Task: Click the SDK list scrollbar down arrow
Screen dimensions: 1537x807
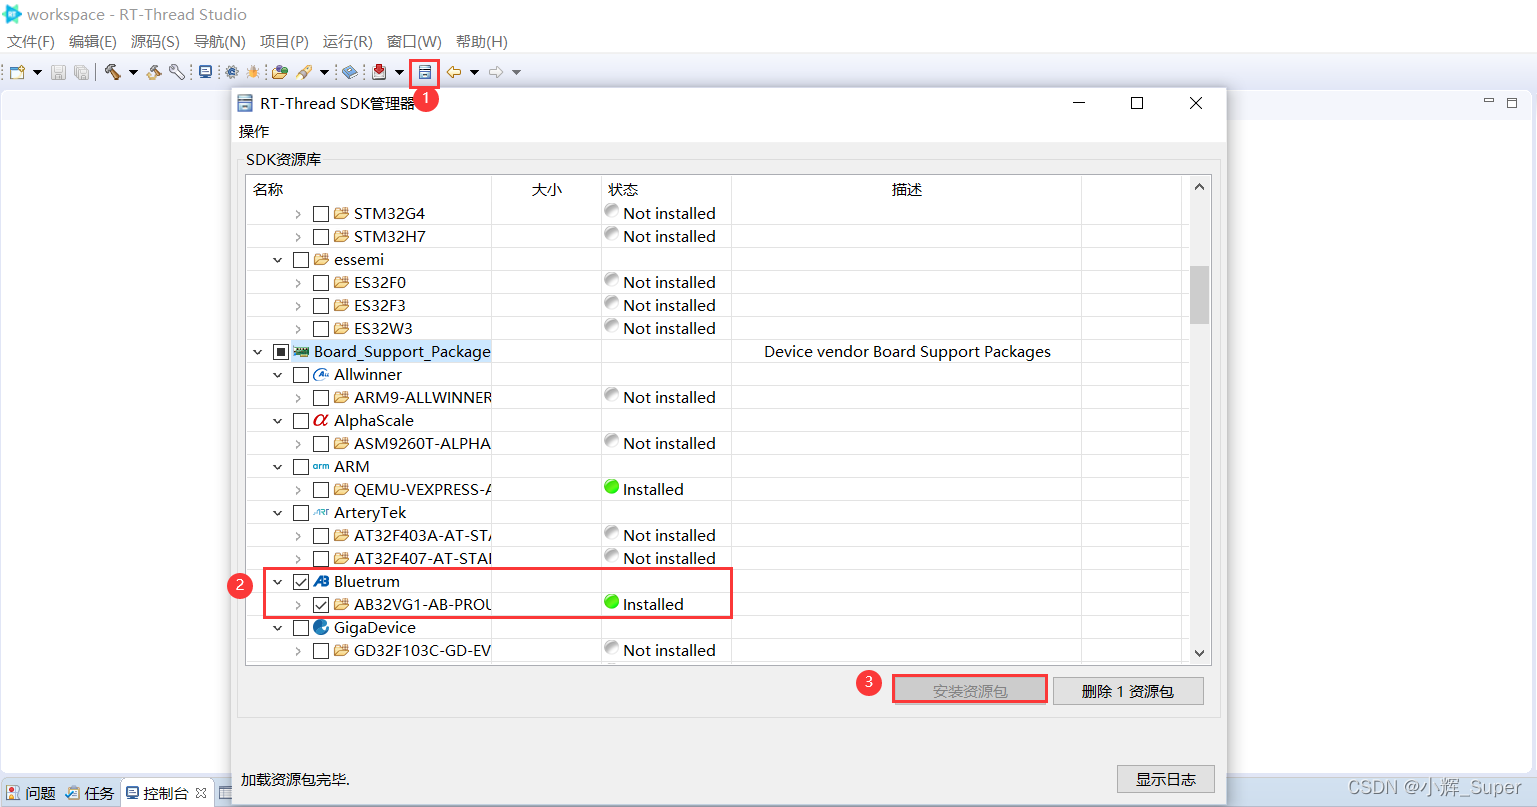Action: tap(1199, 653)
